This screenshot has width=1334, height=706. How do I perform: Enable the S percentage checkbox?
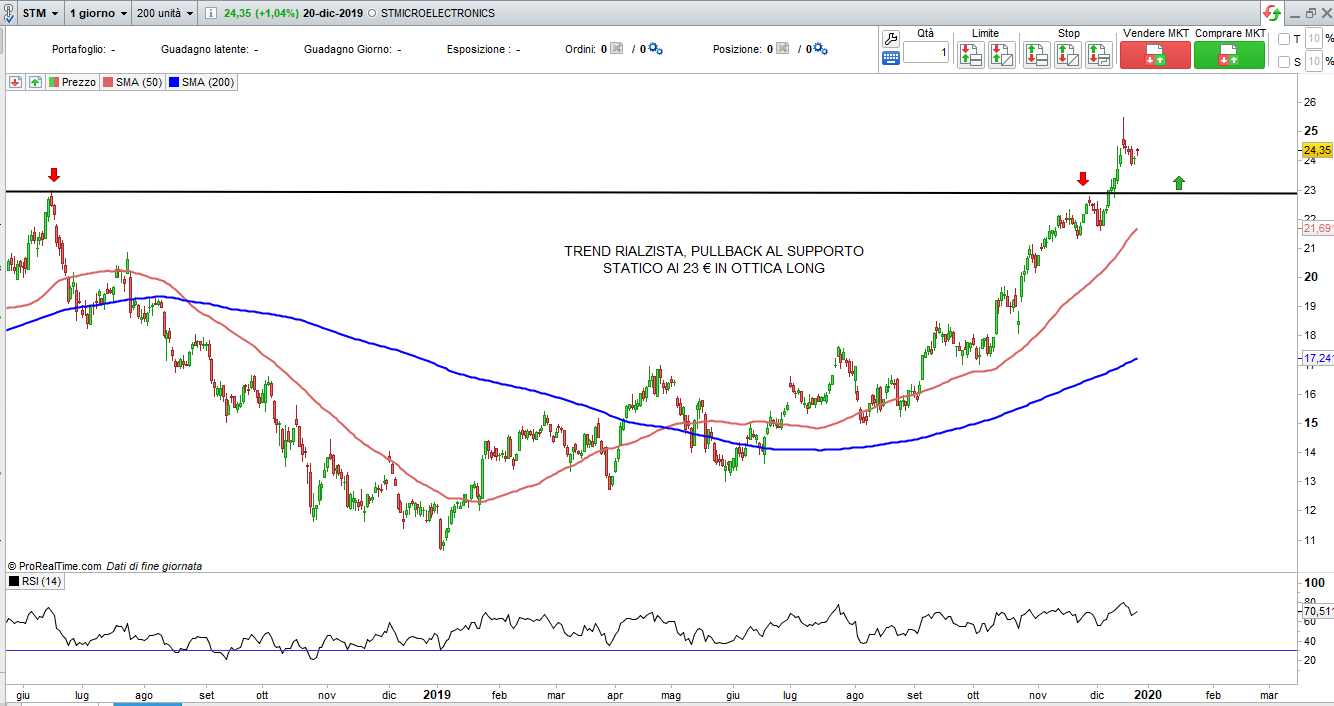1284,62
